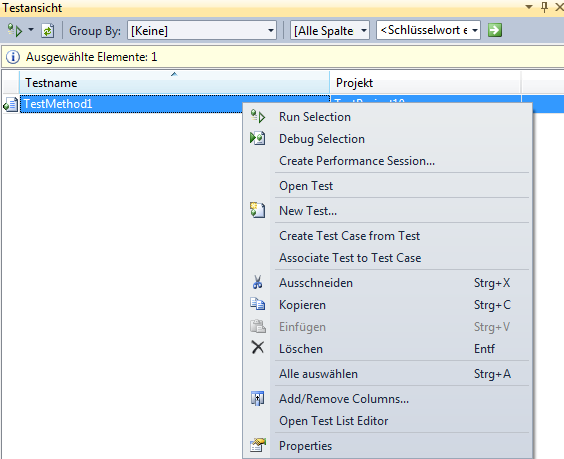This screenshot has width=564, height=459.
Task: Choose Open Test in the menu
Action: click(387, 186)
